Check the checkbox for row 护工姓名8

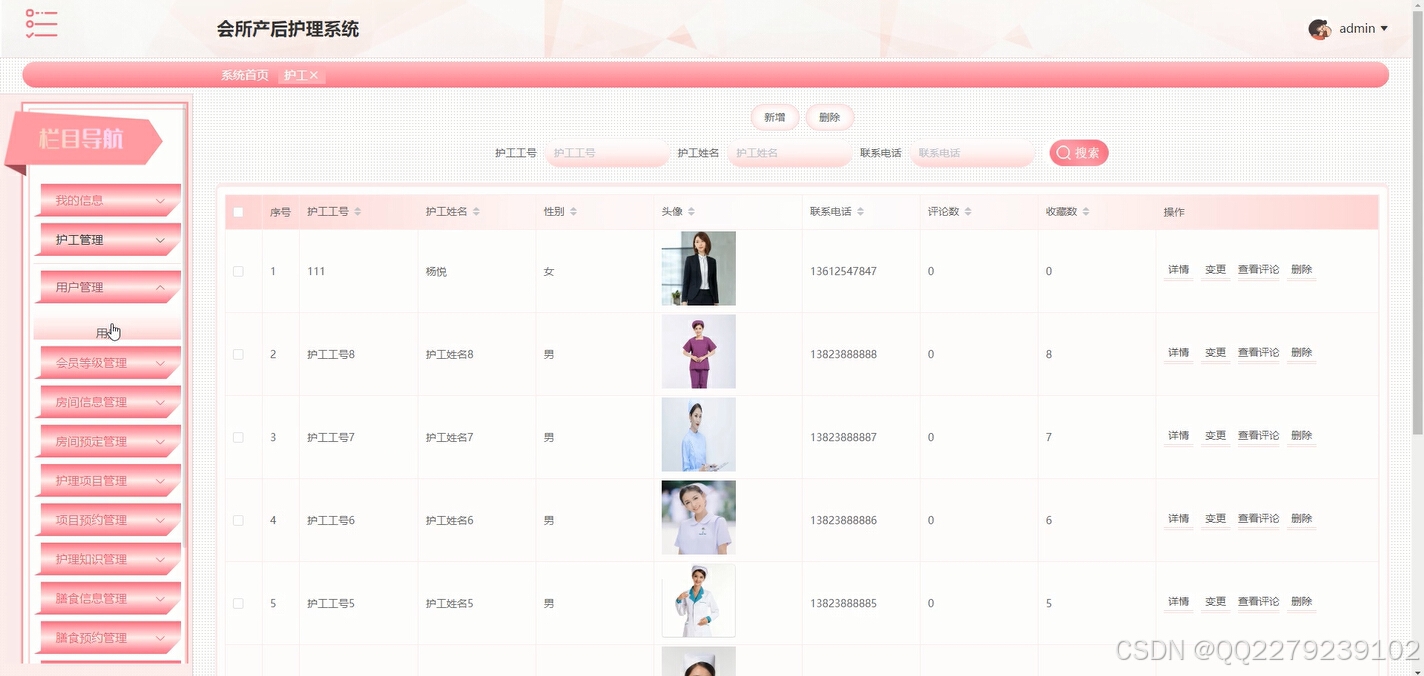click(x=237, y=353)
